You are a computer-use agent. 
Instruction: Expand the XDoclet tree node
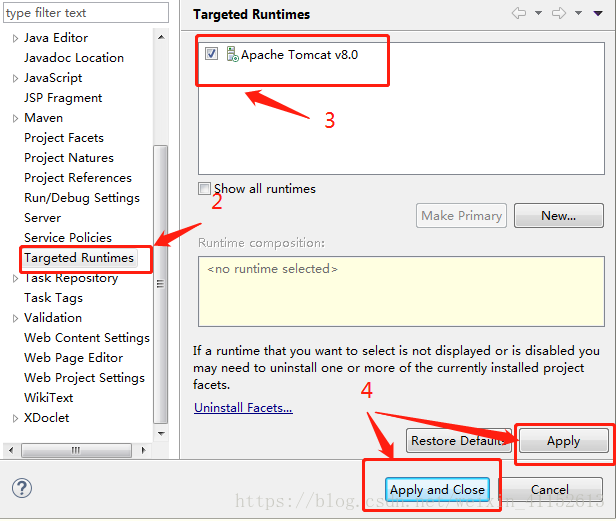pos(15,418)
